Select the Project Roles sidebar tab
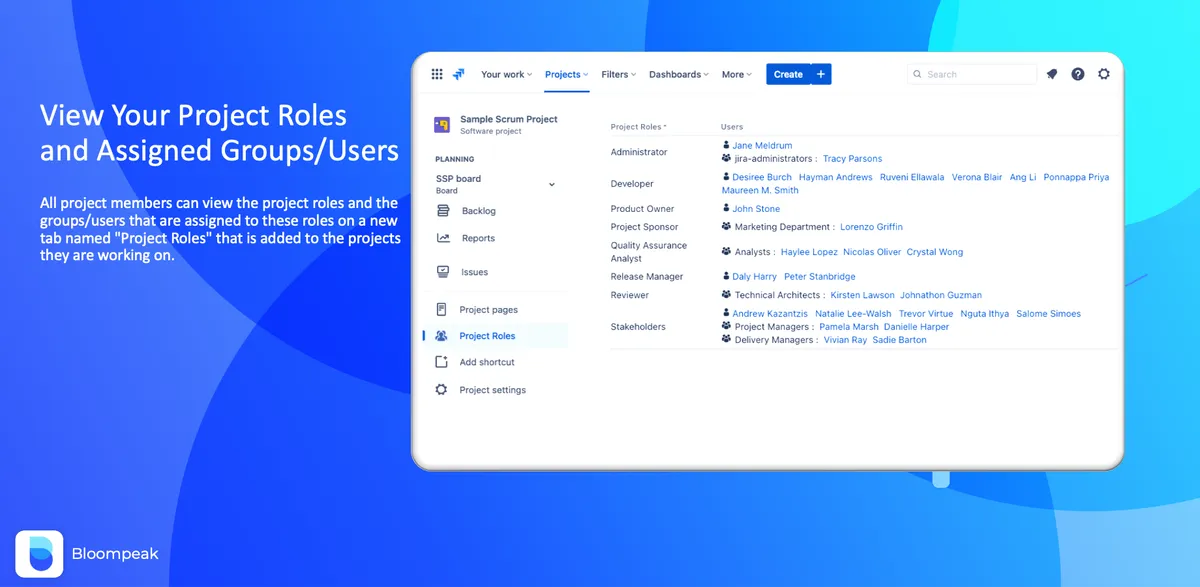This screenshot has width=1200, height=587. tap(495, 336)
